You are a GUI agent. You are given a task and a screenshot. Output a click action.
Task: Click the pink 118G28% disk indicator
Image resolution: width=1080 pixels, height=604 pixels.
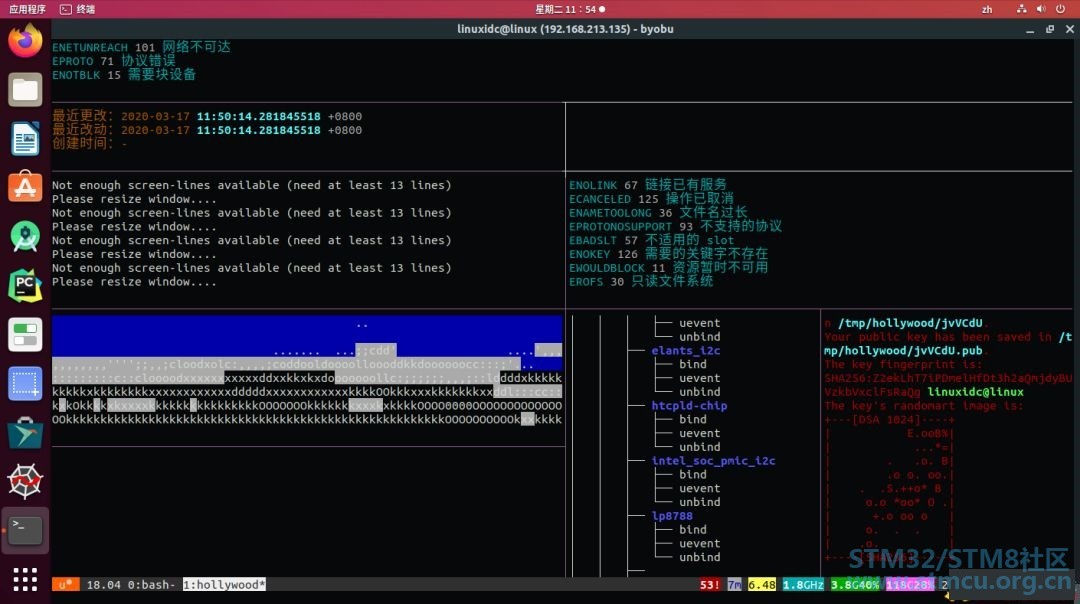pos(910,585)
